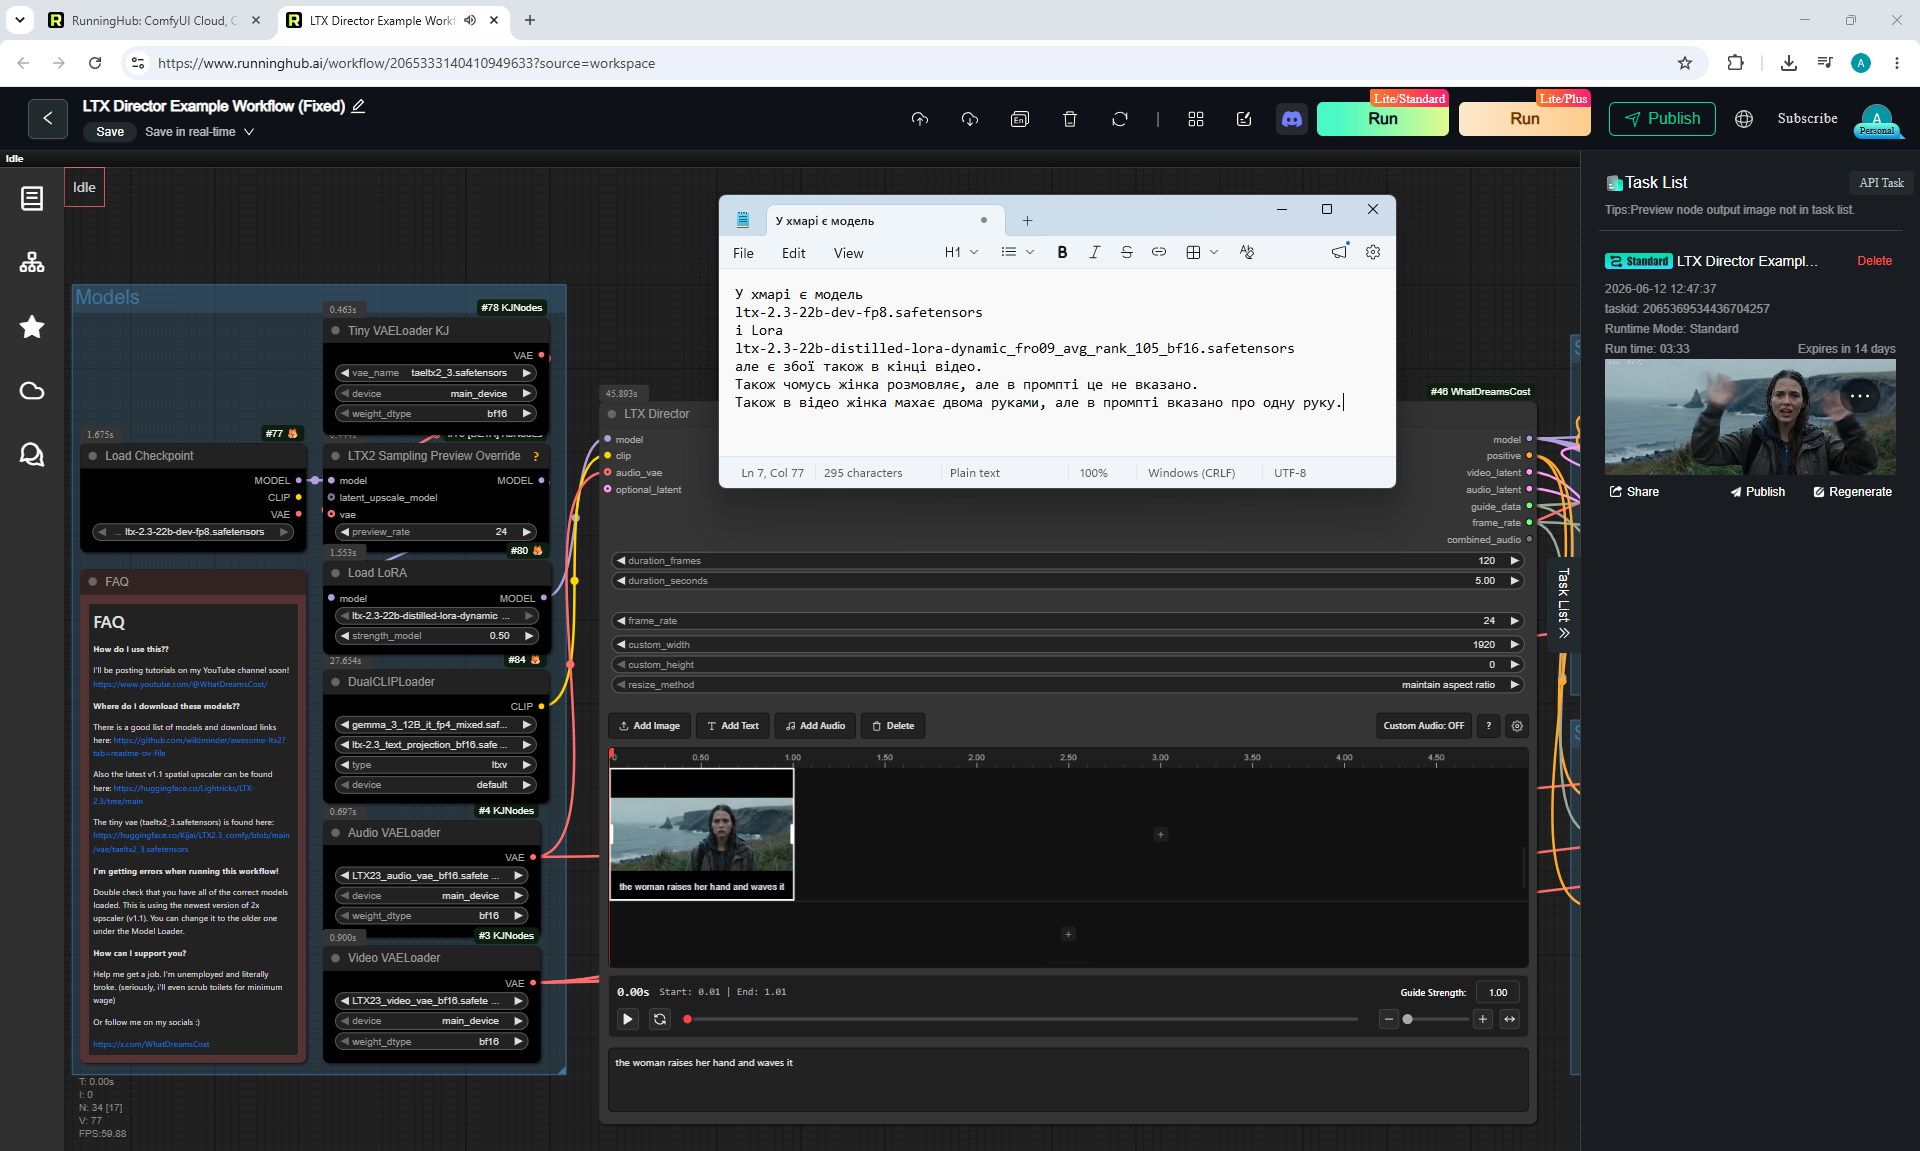Toggle the Audio VAELoader node collapse dot
The image size is (1920, 1151).
click(x=335, y=833)
